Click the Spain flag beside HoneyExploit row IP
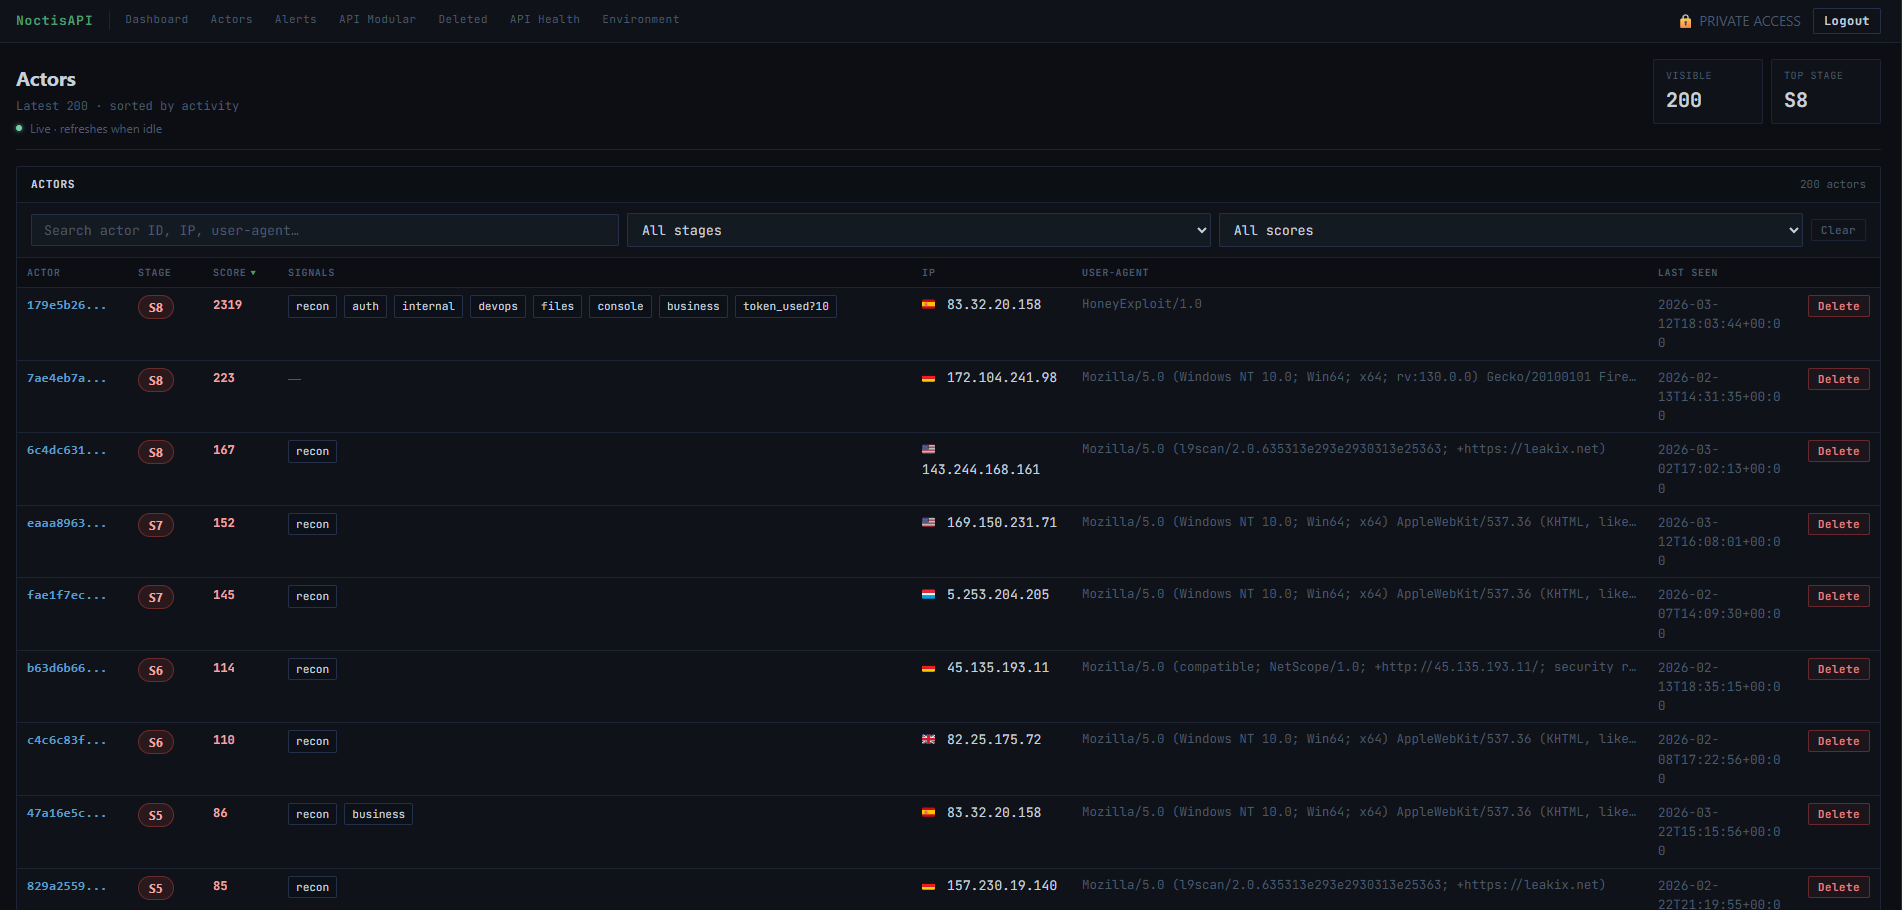 click(x=928, y=304)
